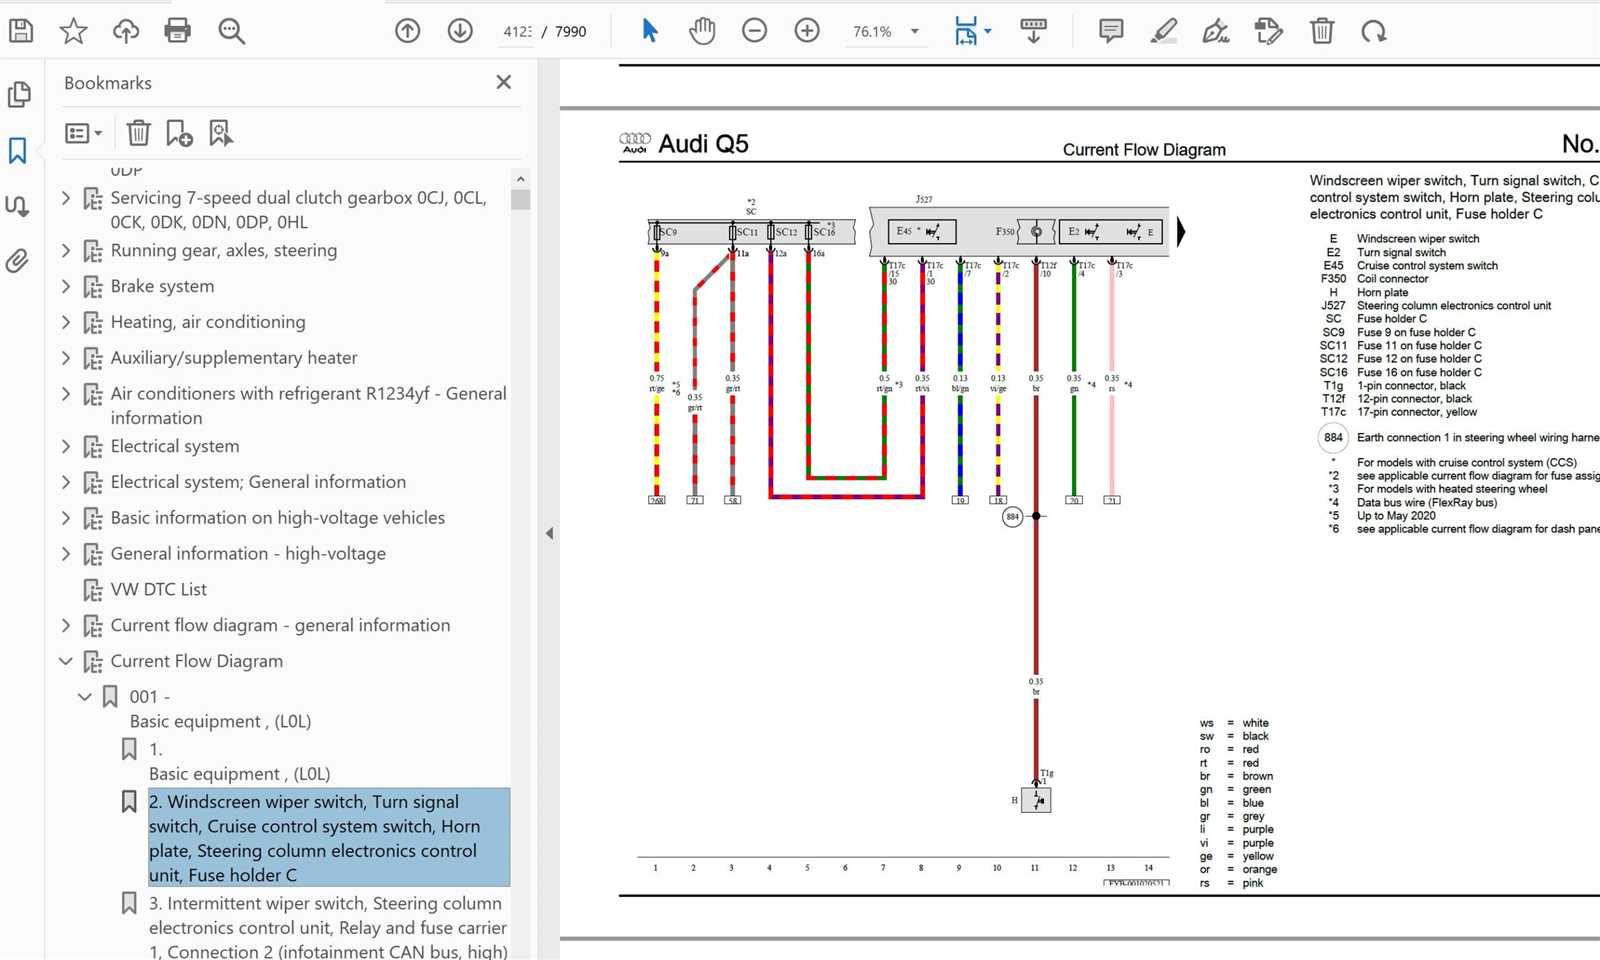Collapse the sidebar with the left arrow handle
This screenshot has height=960, width=1600.
click(x=549, y=533)
